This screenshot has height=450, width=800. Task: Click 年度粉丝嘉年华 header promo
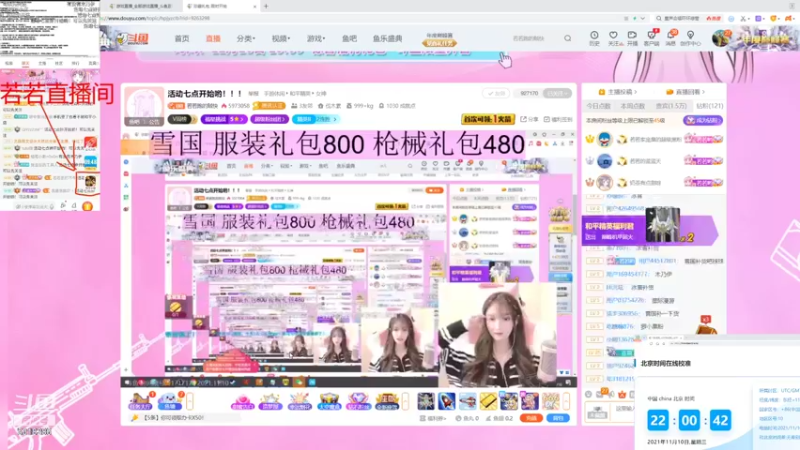[x=439, y=39]
